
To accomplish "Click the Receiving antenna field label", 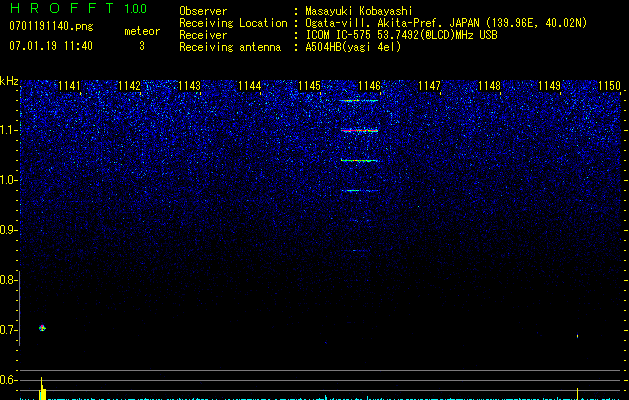I will click(230, 47).
